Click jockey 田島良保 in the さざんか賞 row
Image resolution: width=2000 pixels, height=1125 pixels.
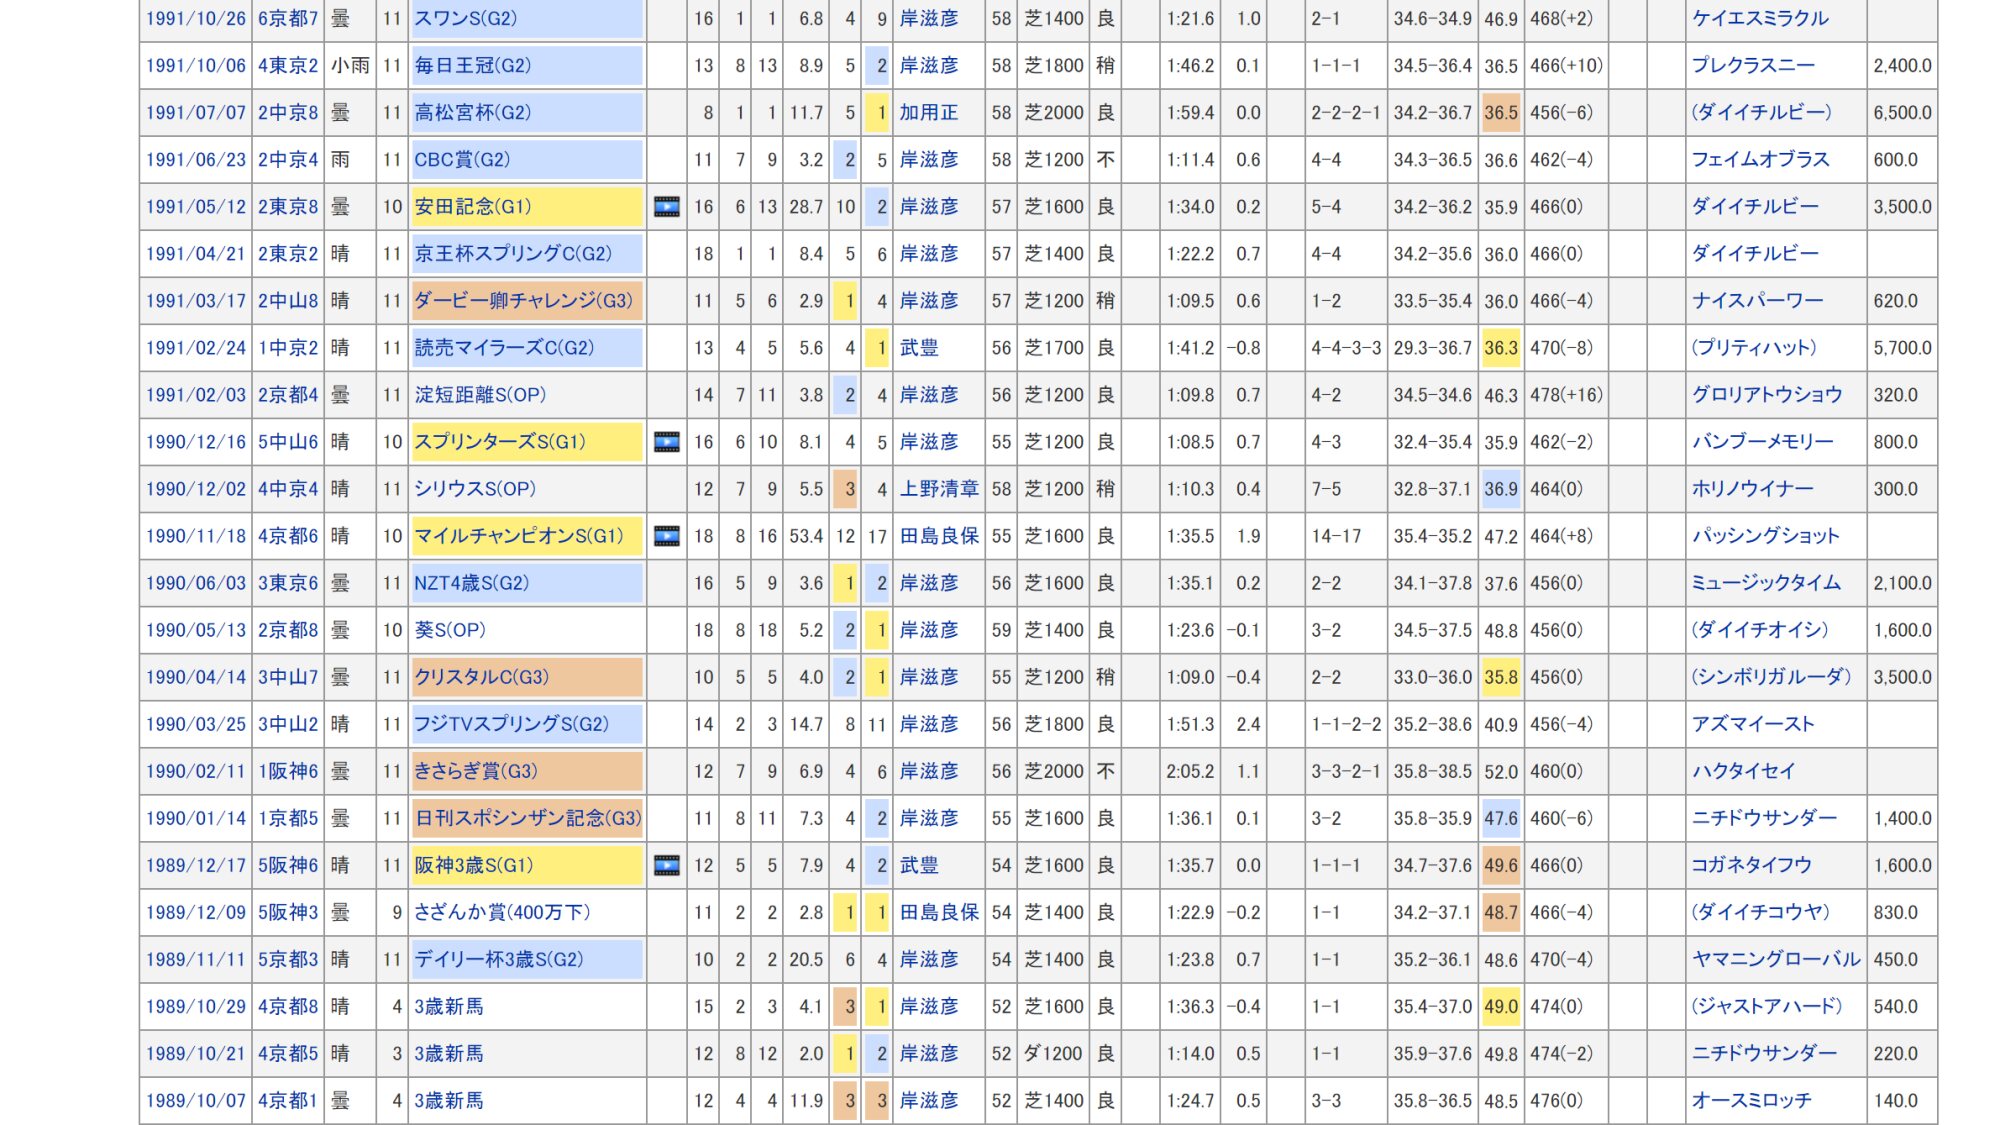[x=938, y=912]
